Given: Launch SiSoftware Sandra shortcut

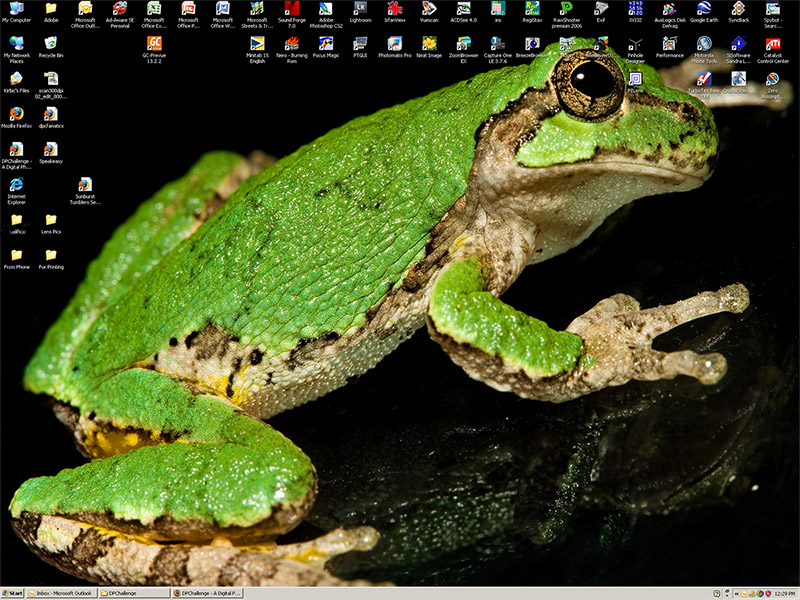Looking at the screenshot, I should coord(738,49).
